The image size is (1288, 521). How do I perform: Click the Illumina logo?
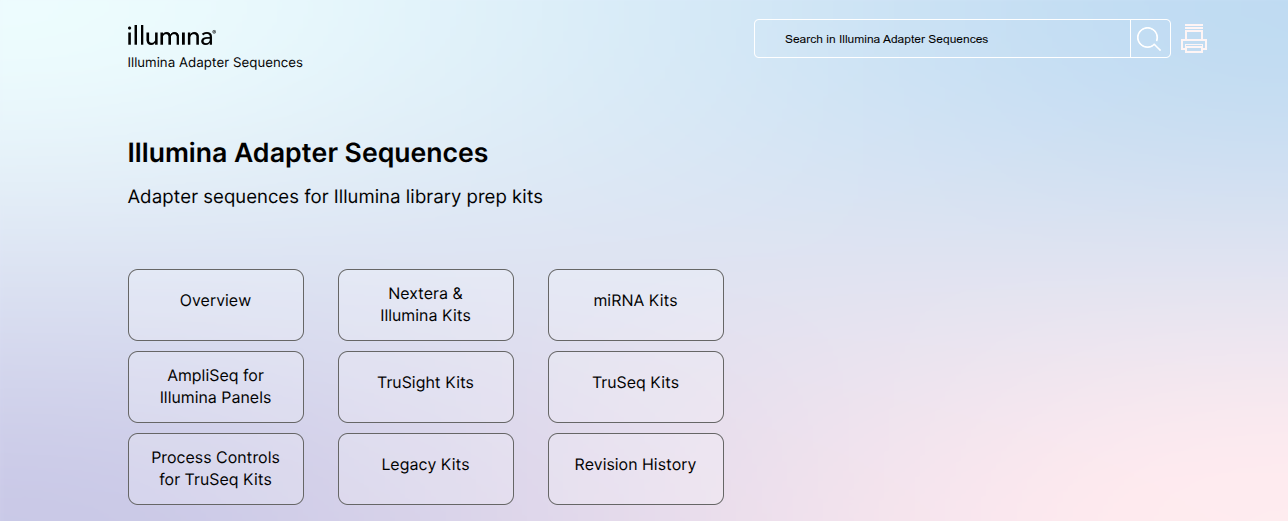click(171, 37)
